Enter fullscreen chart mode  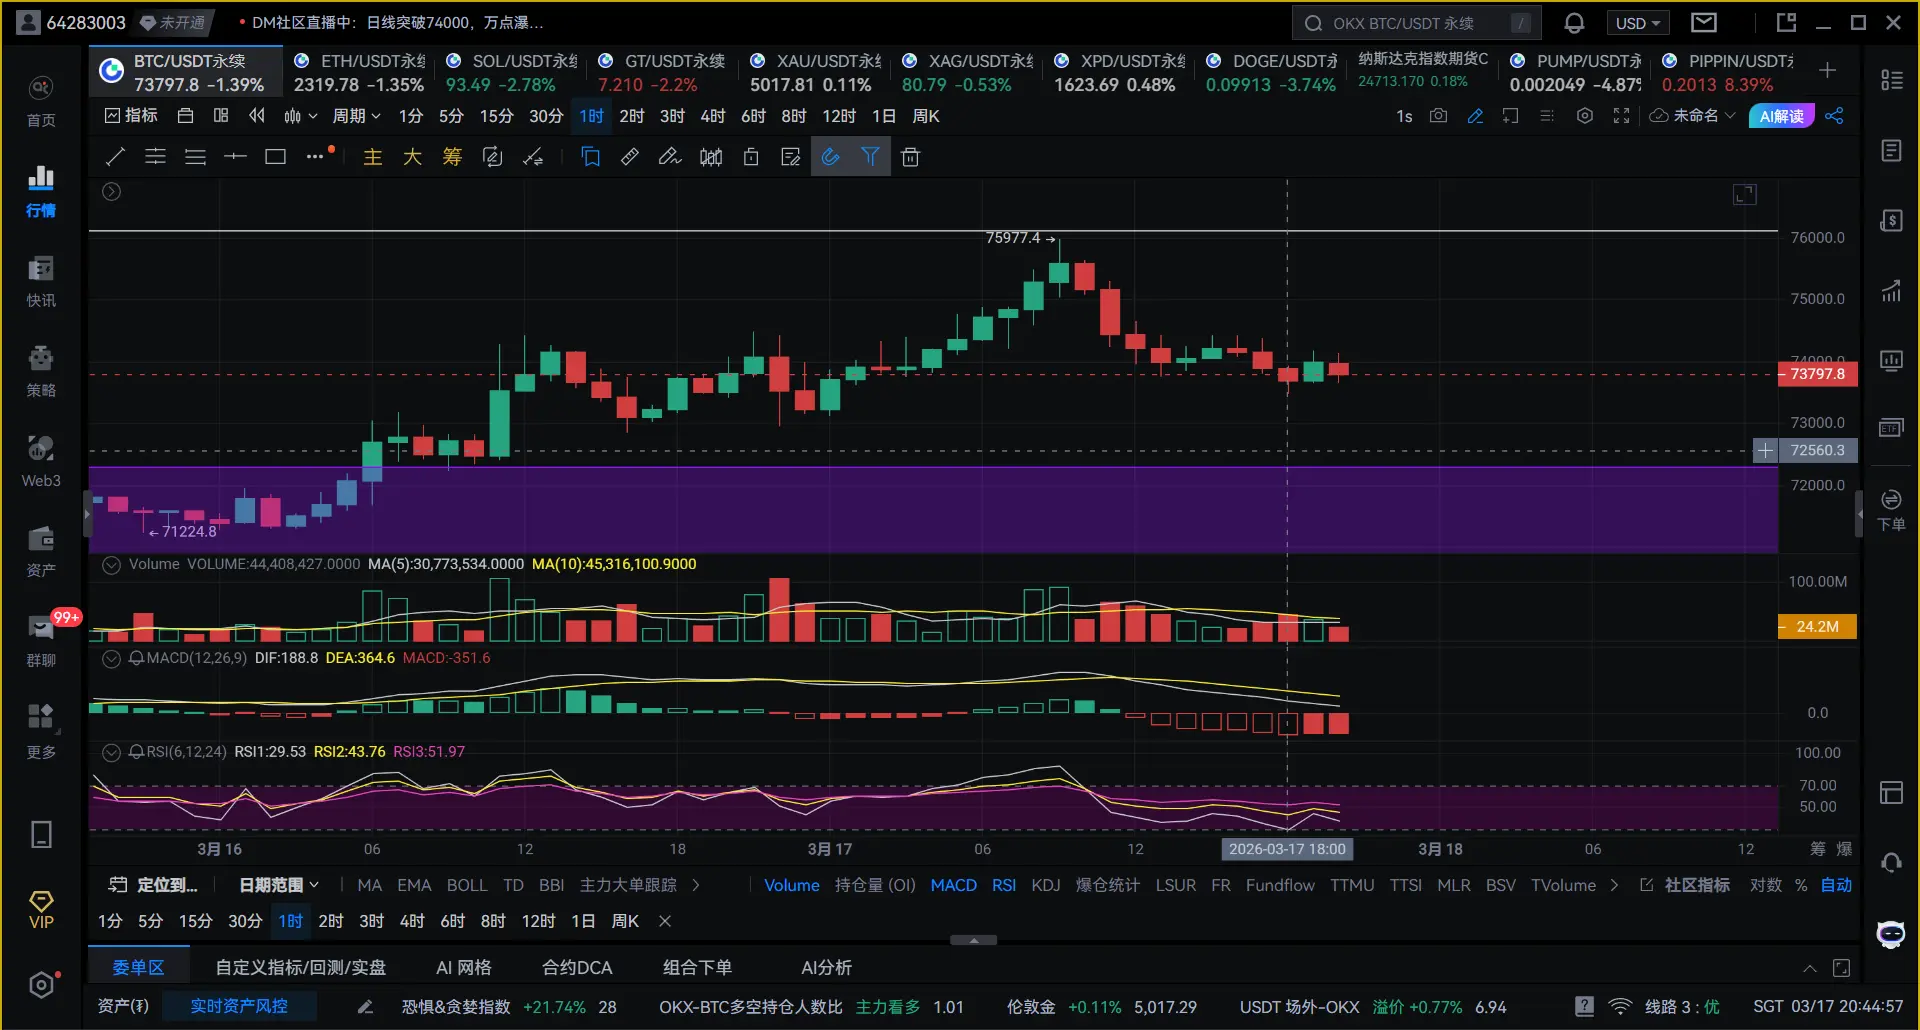coord(1621,116)
